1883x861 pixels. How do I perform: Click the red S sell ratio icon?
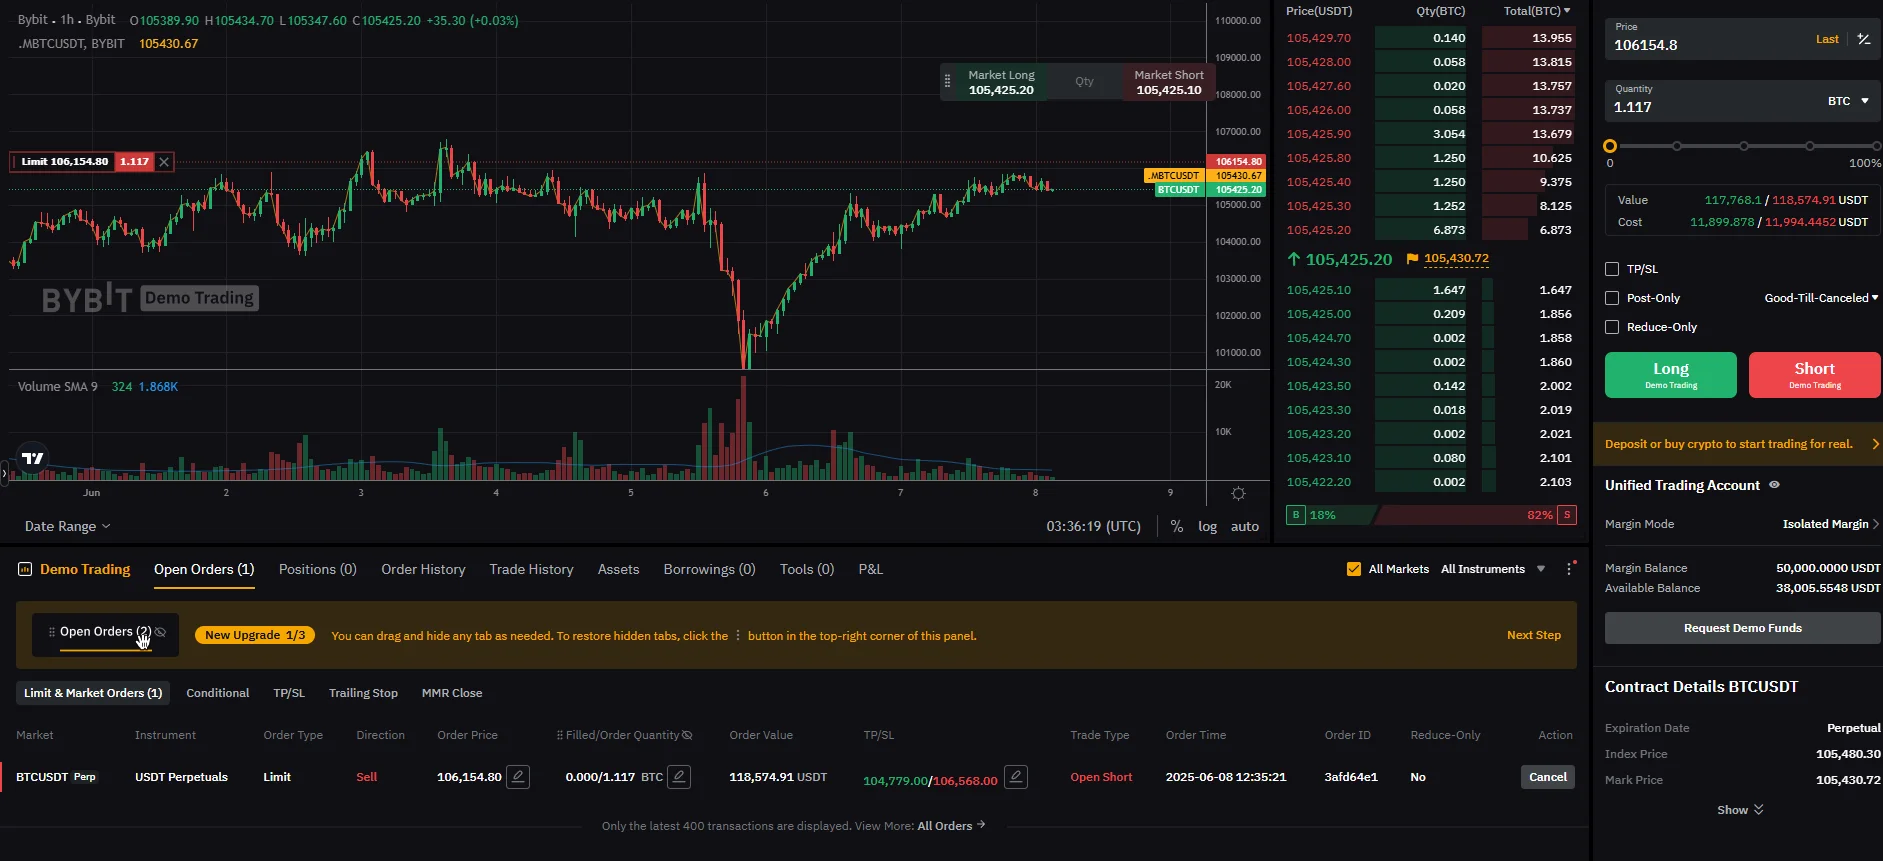[x=1567, y=515]
